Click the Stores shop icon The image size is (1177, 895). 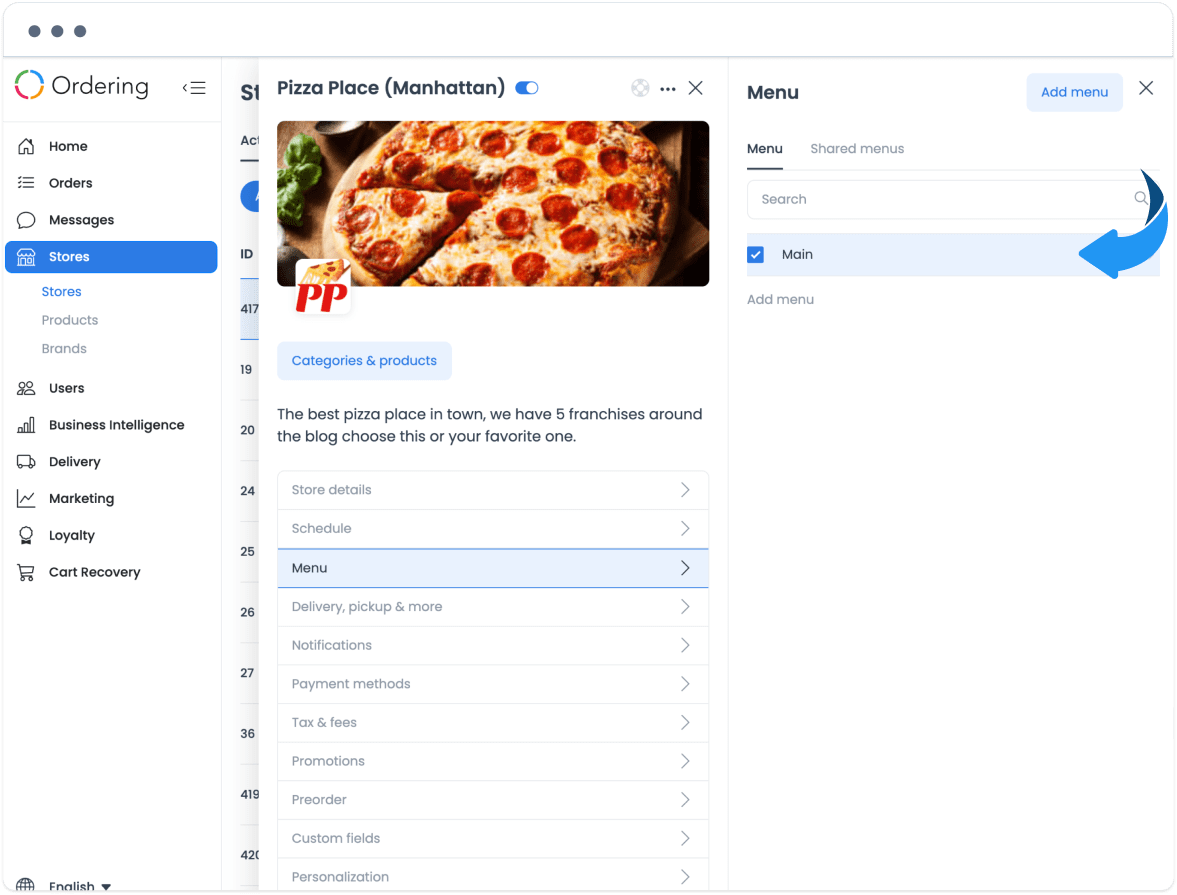tap(26, 257)
